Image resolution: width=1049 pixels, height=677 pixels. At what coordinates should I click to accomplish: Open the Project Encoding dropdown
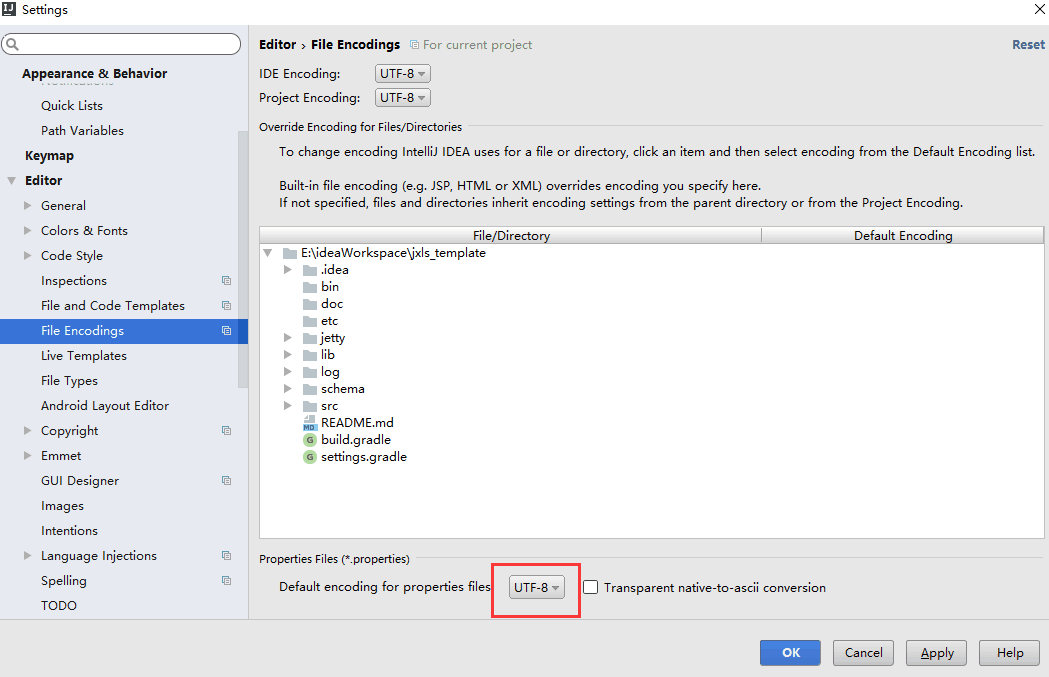[x=402, y=98]
